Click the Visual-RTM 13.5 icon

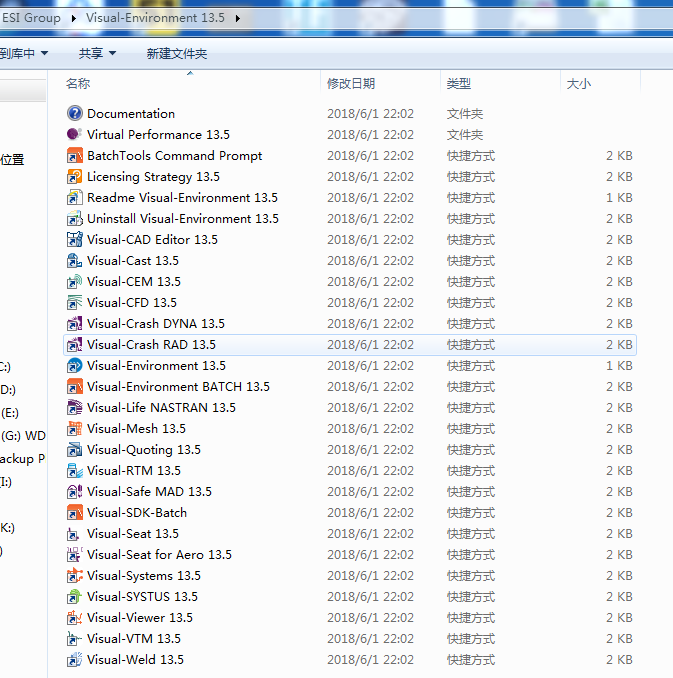click(x=74, y=470)
